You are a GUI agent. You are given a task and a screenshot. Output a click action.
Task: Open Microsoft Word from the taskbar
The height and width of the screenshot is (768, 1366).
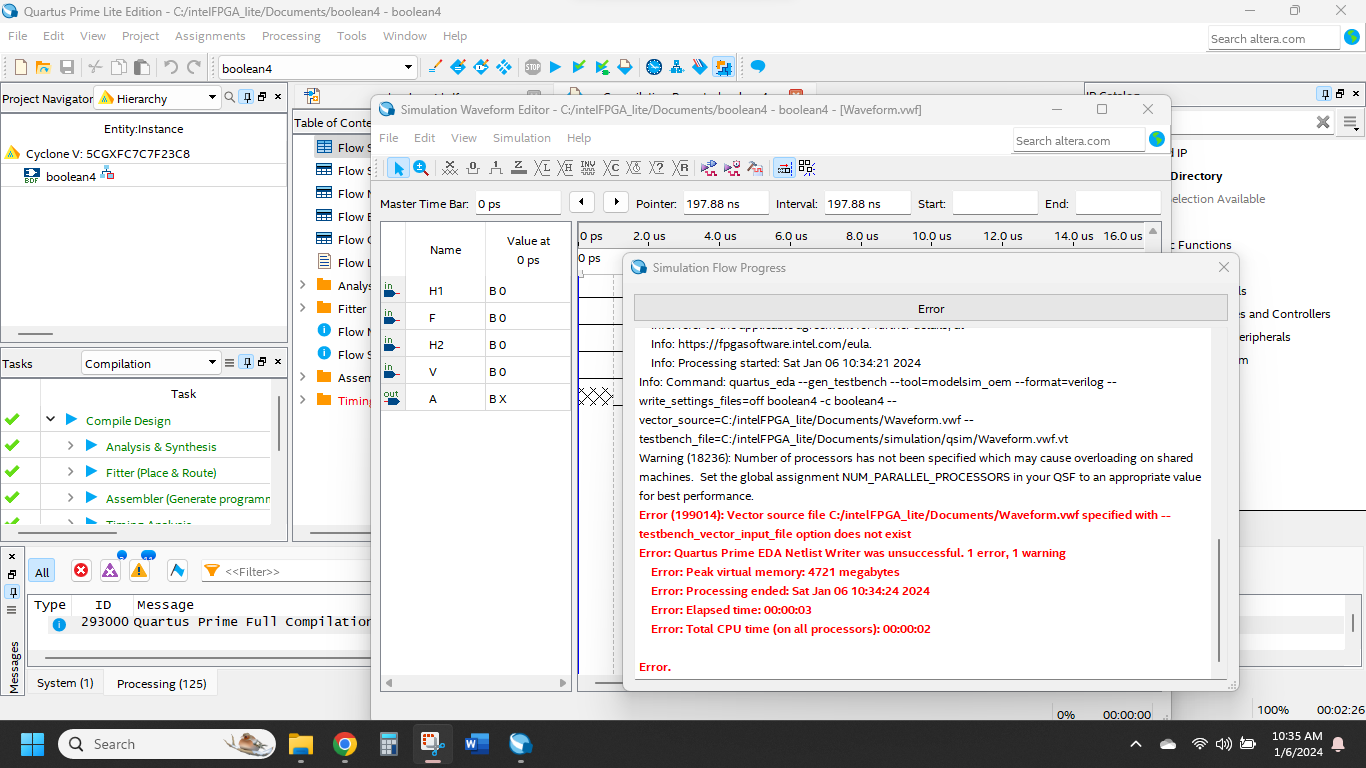pyautogui.click(x=477, y=744)
